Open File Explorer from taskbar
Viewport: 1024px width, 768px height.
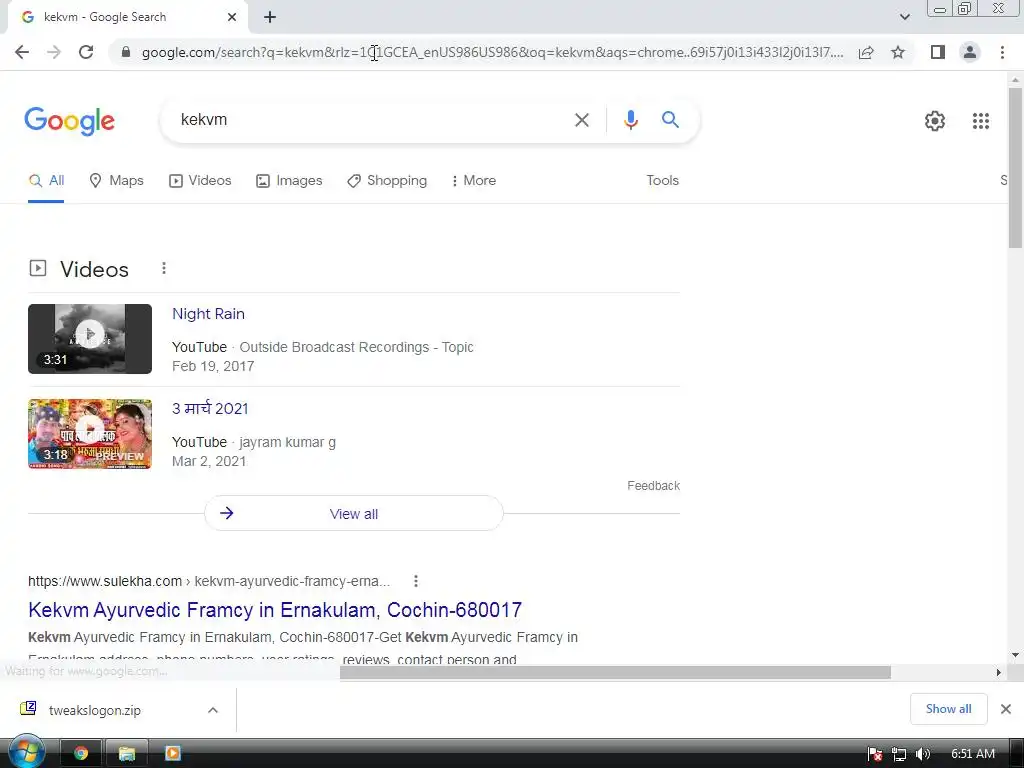127,754
